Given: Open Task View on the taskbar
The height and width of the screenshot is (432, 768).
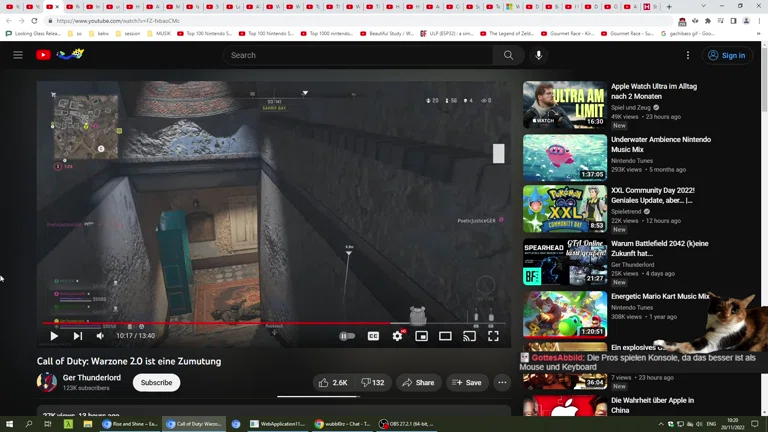Looking at the screenshot, I should tap(48, 424).
